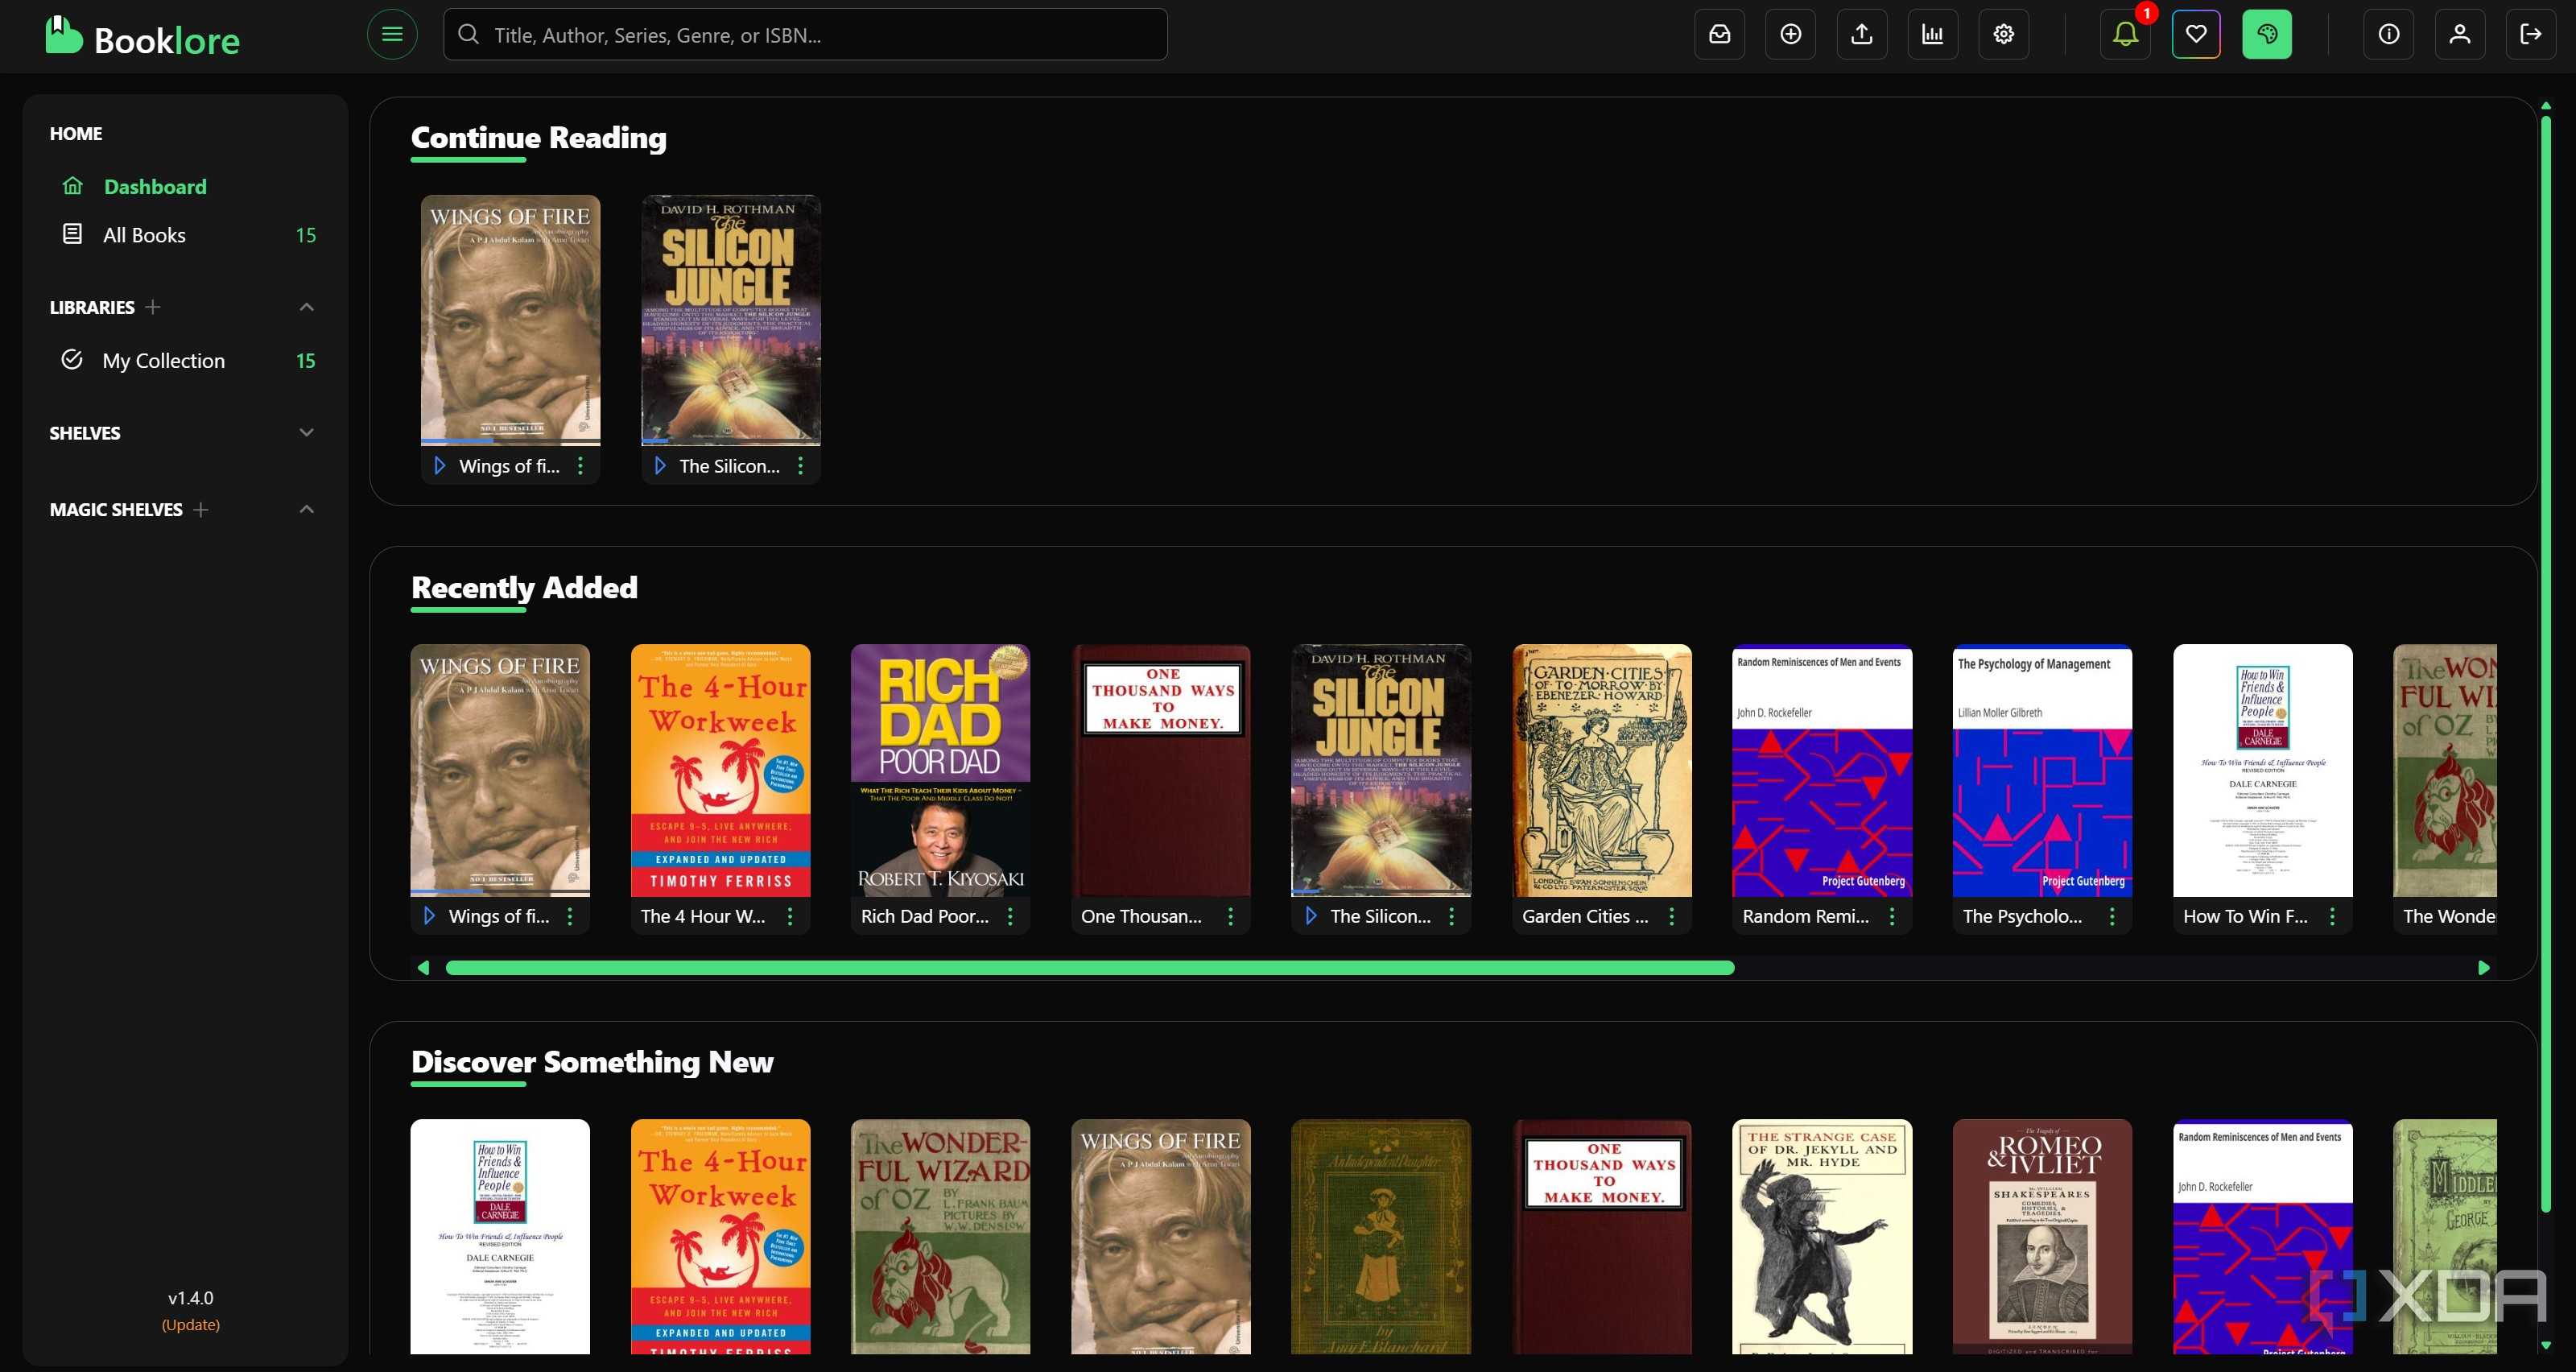
Task: Open options menu for One Thousand Ways book
Action: (1230, 916)
